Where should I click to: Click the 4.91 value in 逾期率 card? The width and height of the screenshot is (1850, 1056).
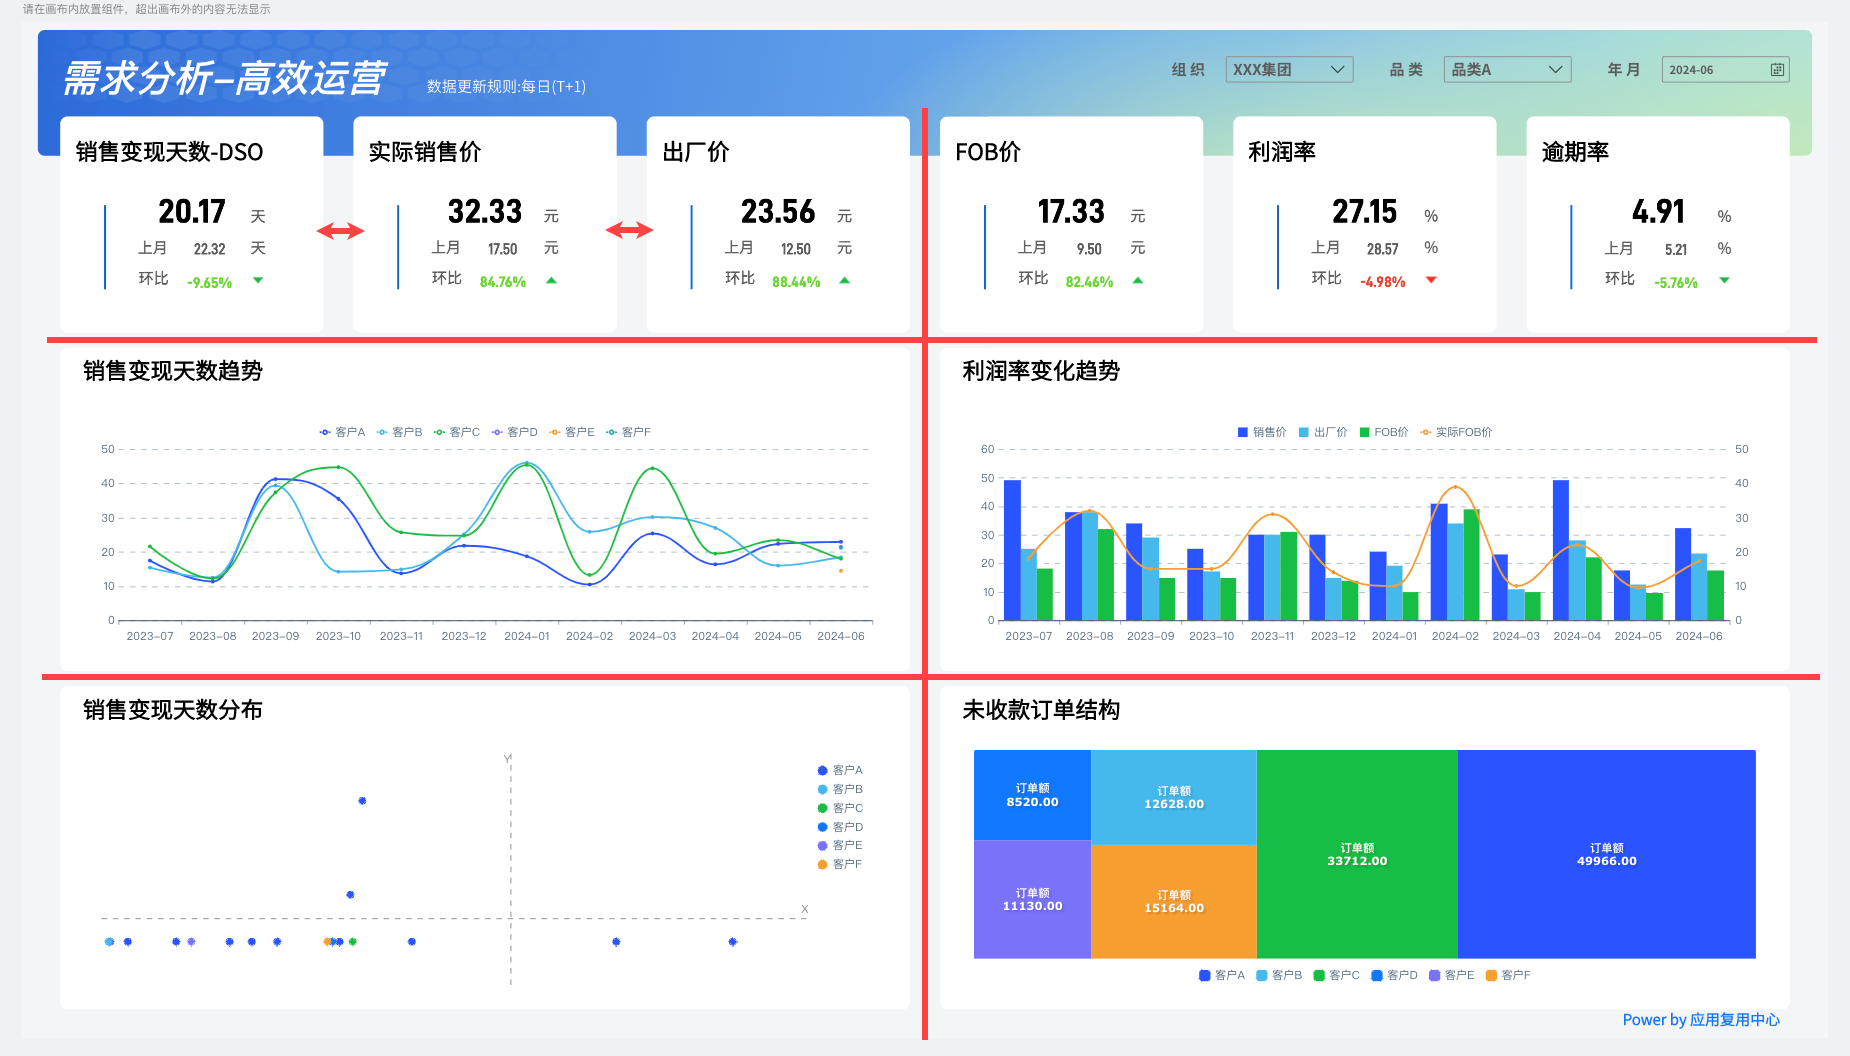1658,212
